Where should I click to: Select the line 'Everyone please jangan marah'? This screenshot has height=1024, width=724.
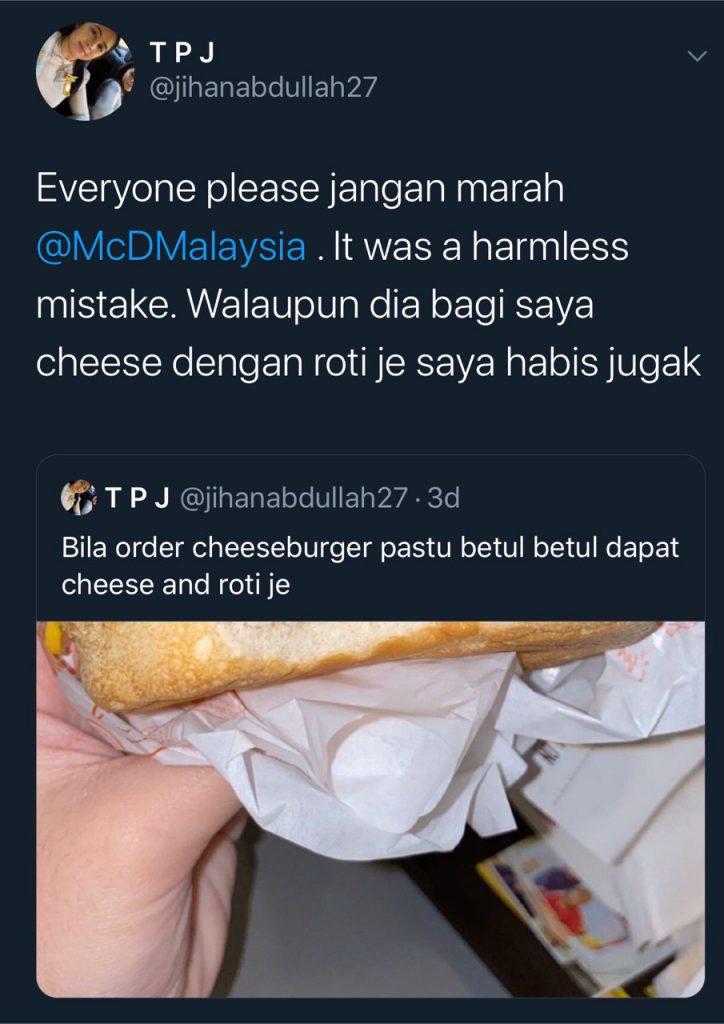(x=300, y=190)
